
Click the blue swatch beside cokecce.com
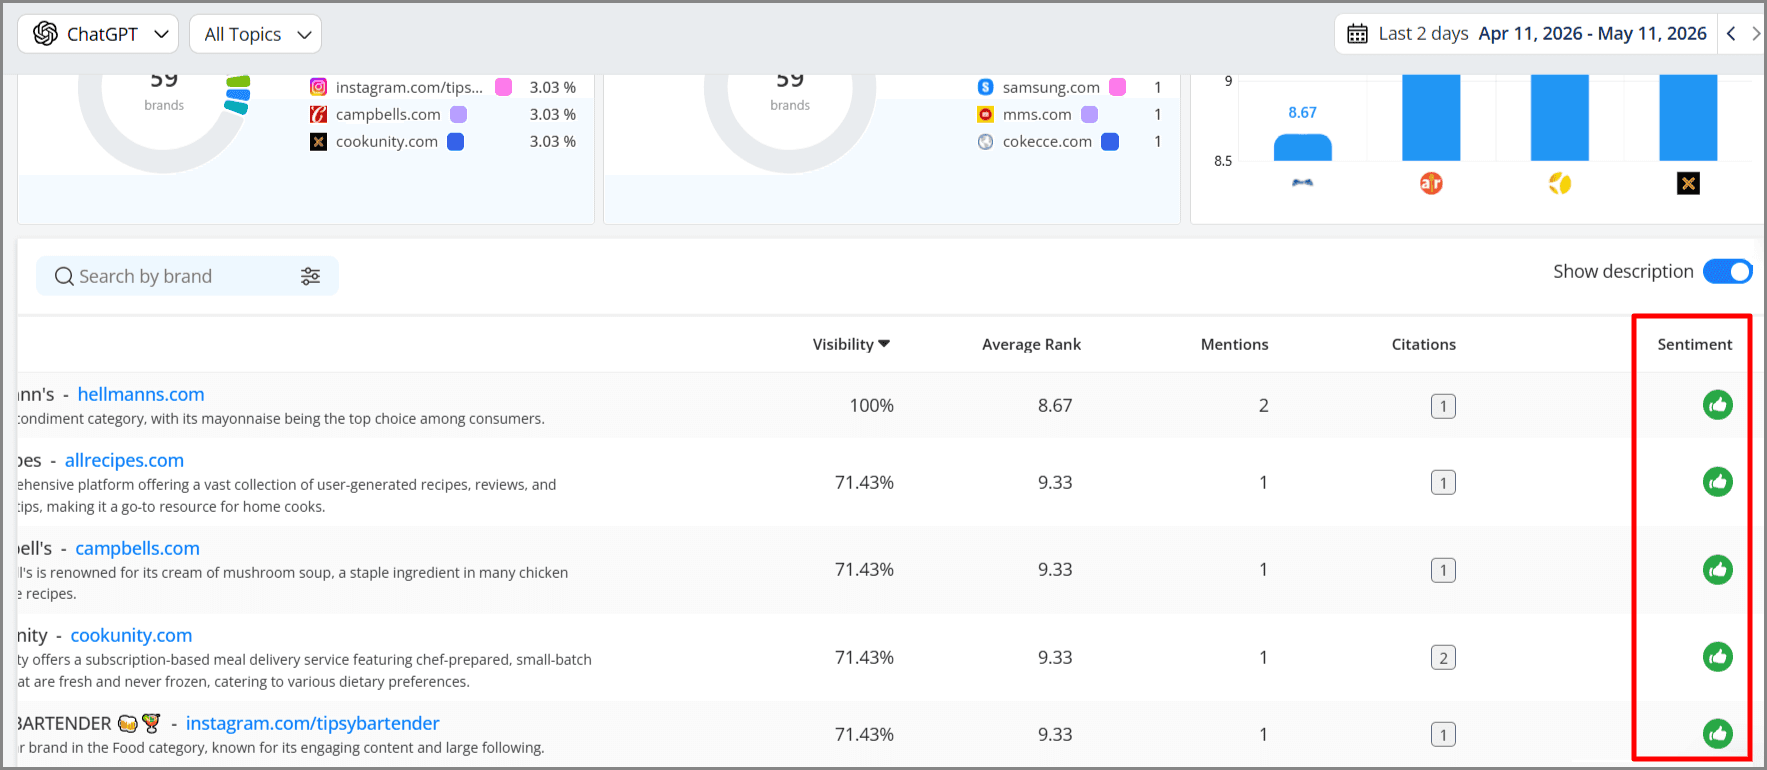point(1109,141)
